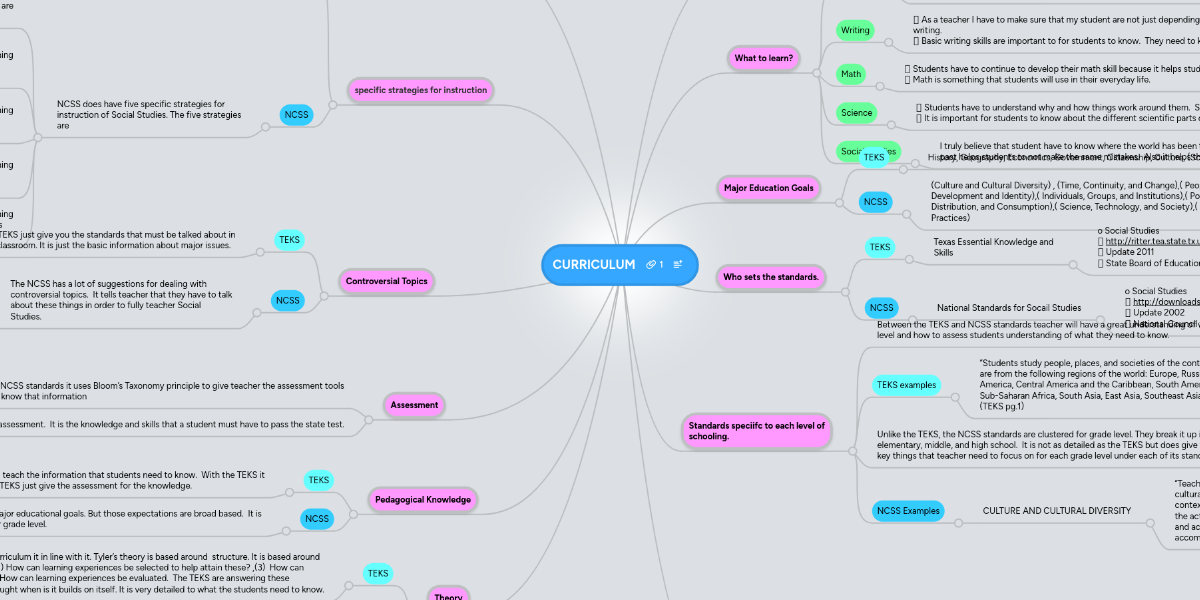Select the "Pedagogical Knowledge" node

coord(423,498)
